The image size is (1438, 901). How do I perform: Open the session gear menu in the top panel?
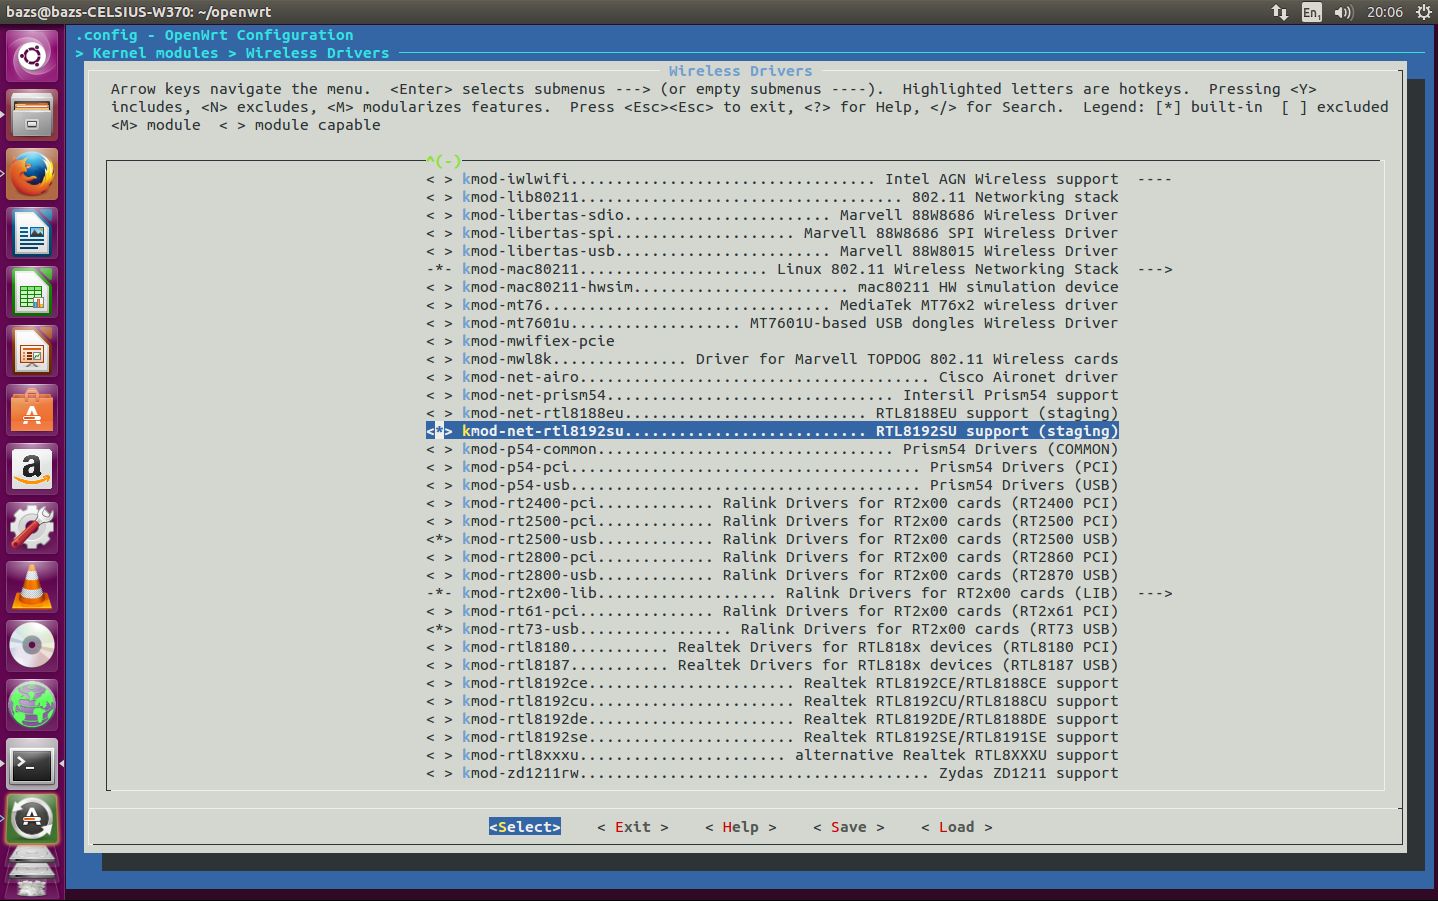tap(1423, 12)
